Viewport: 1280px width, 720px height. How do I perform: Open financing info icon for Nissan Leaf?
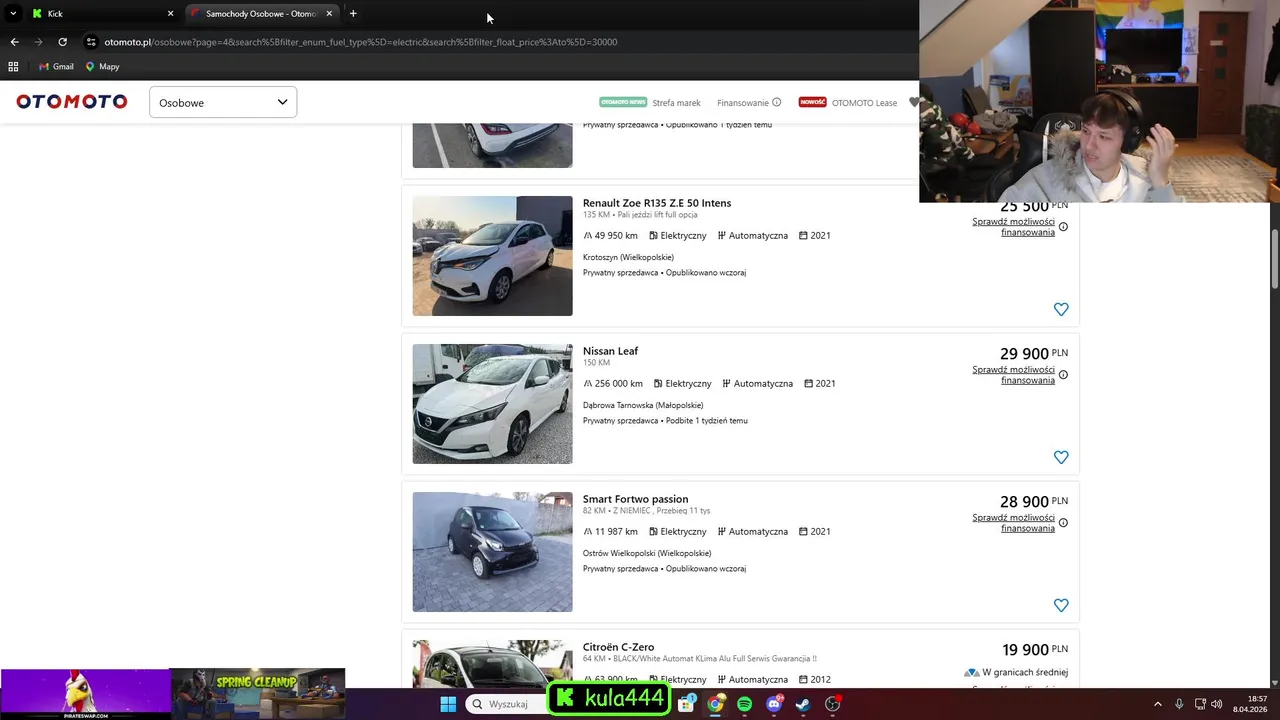1063,375
